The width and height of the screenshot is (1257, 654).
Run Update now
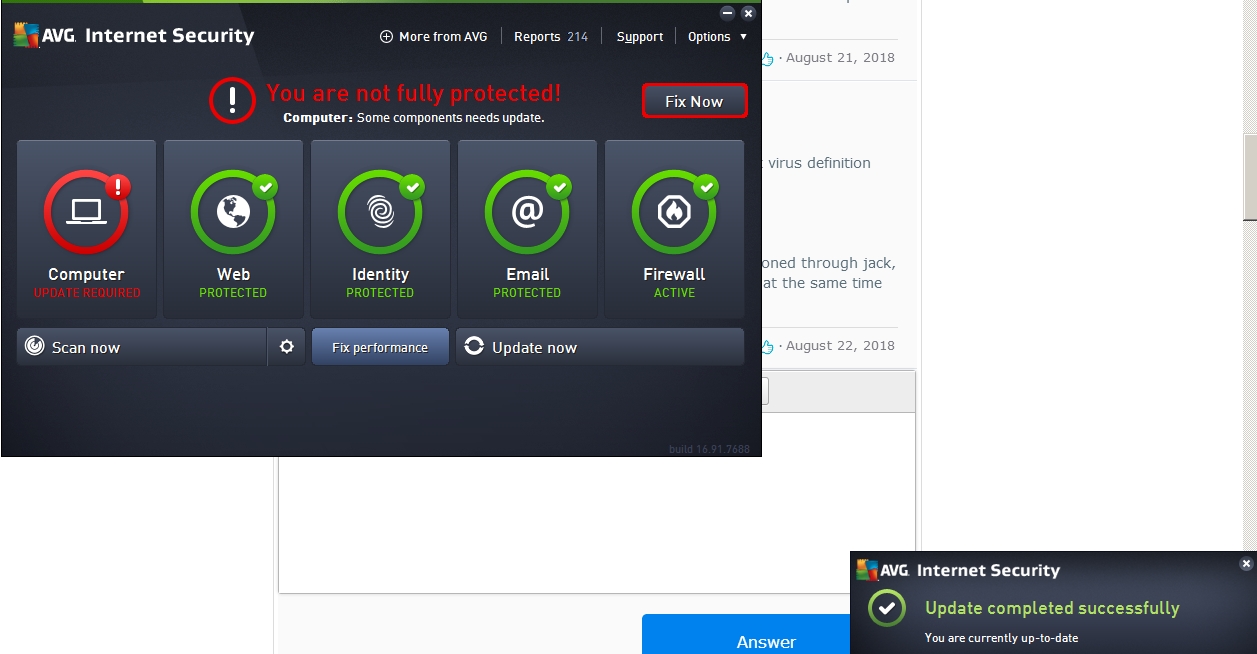pyautogui.click(x=600, y=347)
